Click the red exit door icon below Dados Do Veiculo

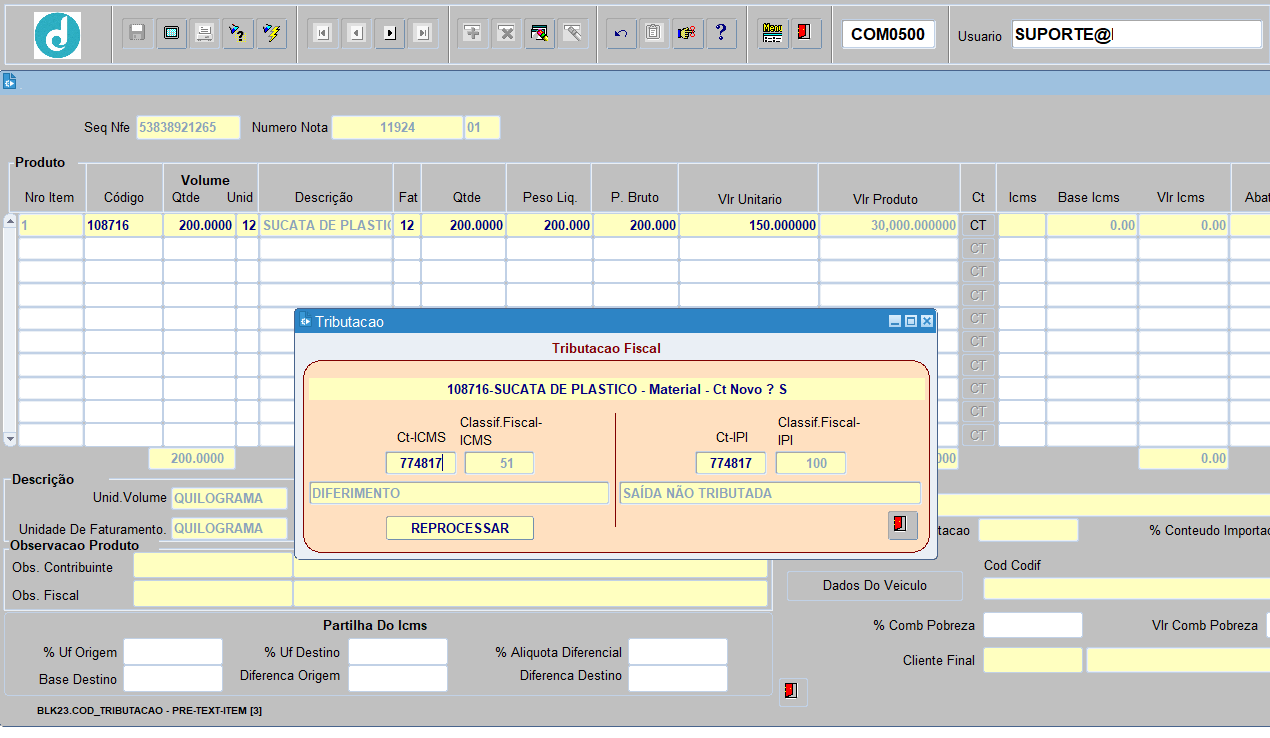792,691
